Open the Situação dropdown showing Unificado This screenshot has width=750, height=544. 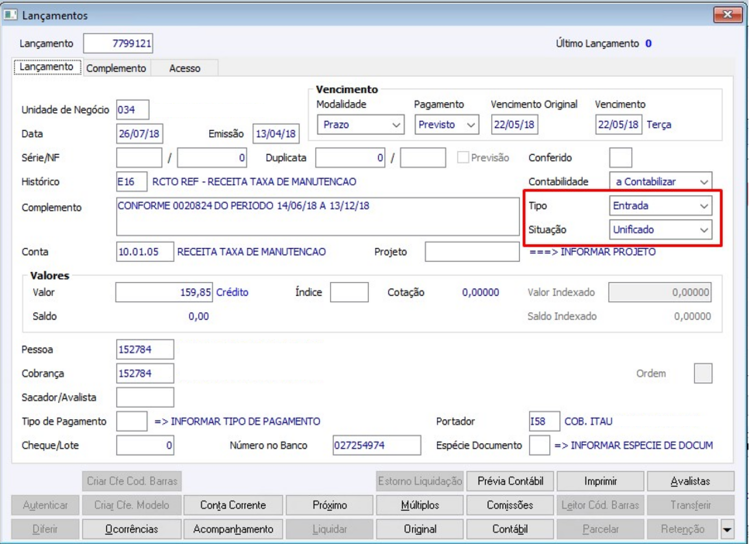tap(661, 230)
